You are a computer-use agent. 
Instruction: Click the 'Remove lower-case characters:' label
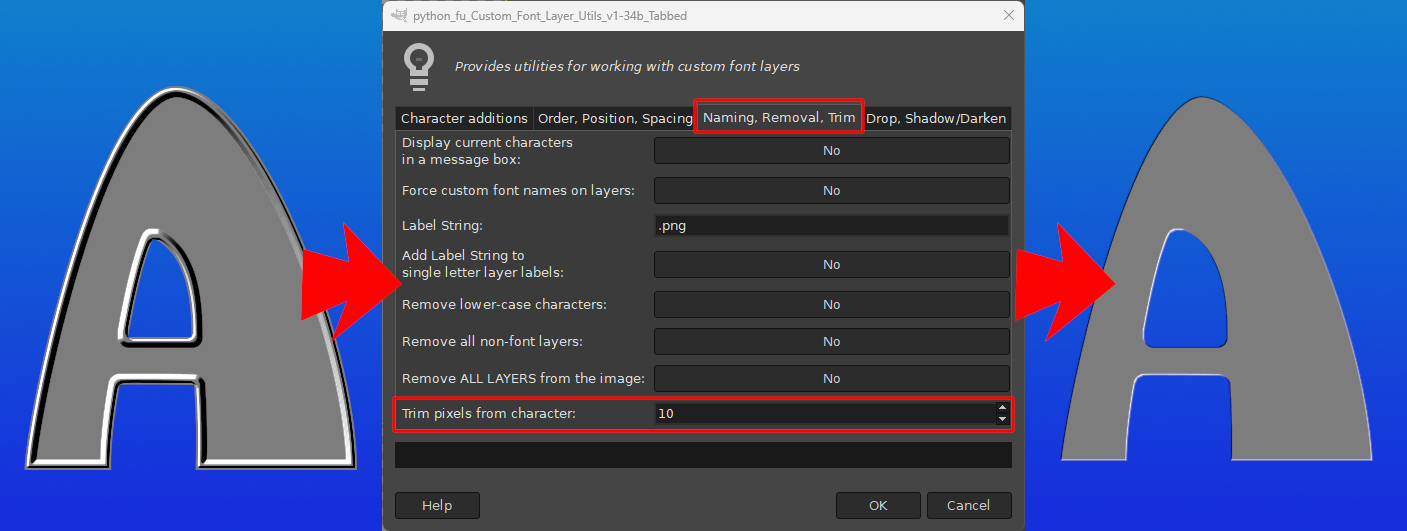(504, 304)
